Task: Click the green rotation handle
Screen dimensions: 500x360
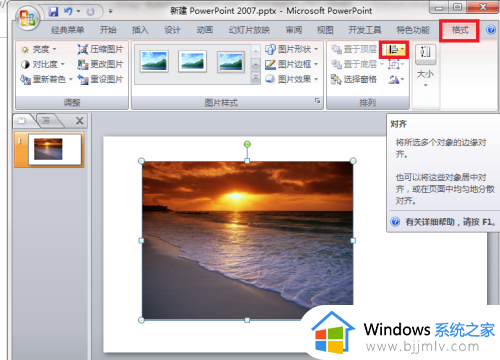Action: [247, 144]
